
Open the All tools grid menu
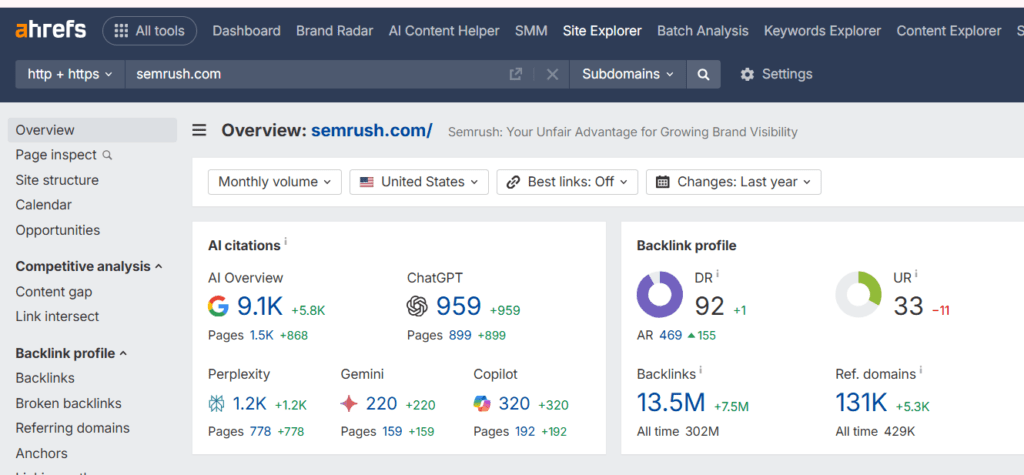(x=150, y=31)
